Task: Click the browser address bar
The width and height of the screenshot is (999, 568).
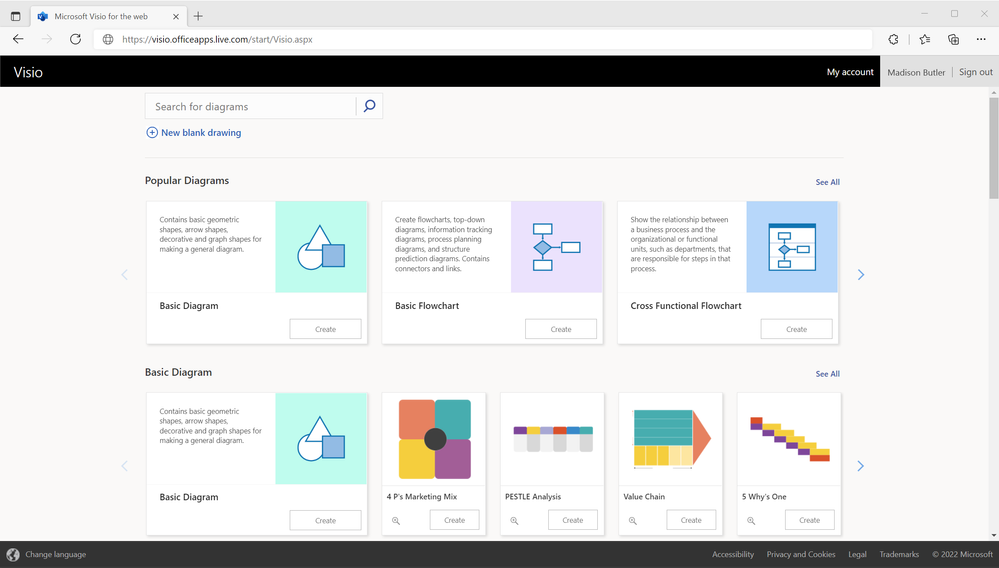Action: tap(484, 39)
